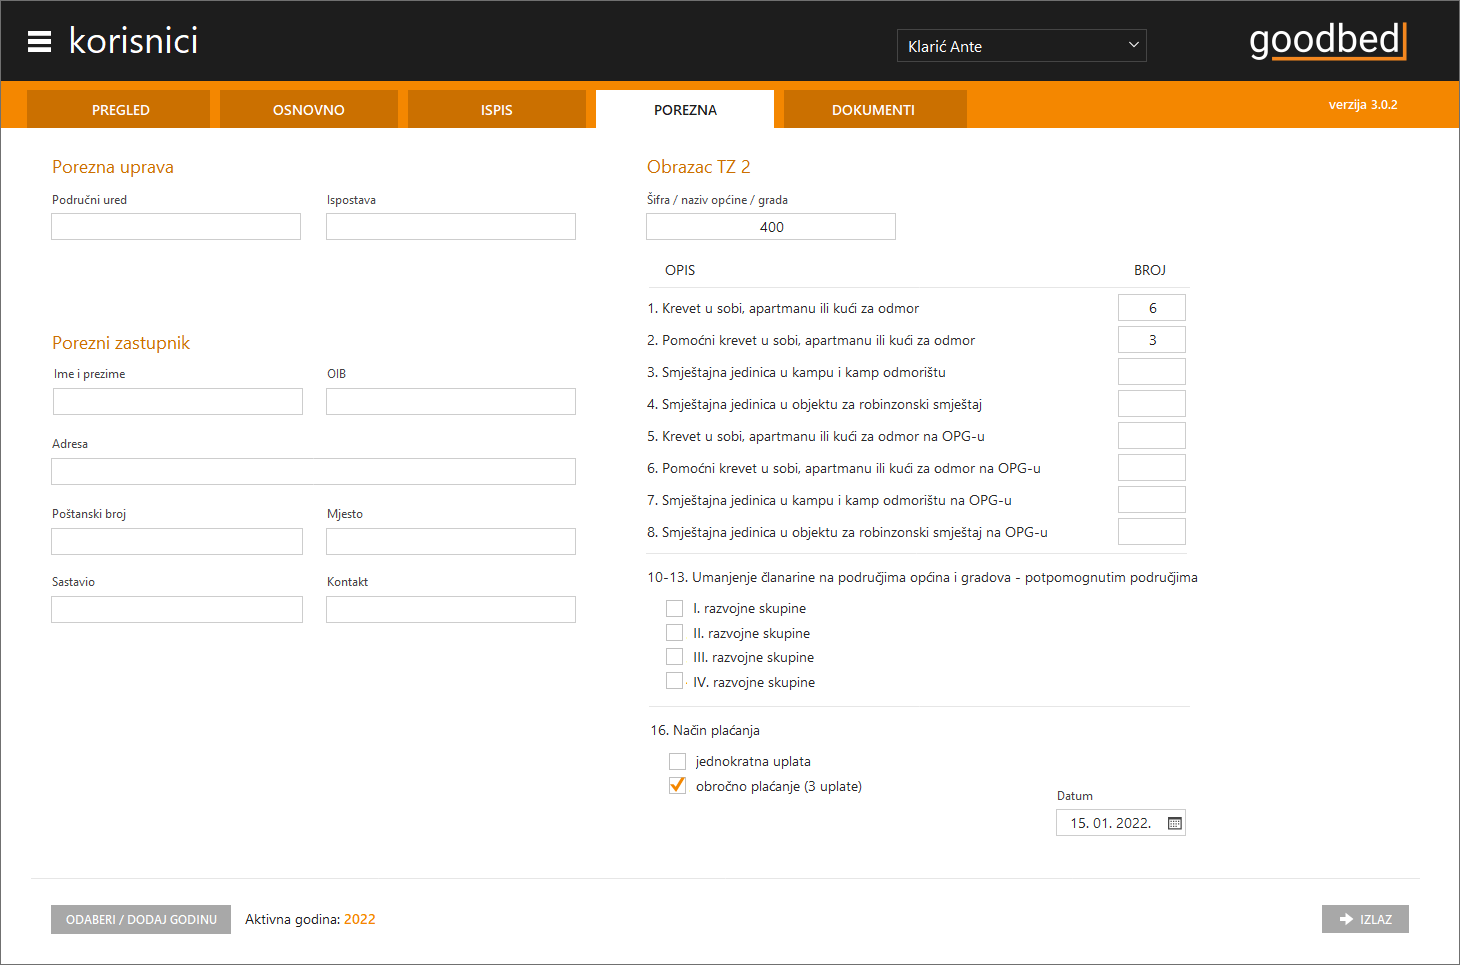Check II. razvojne skupine checkbox

click(x=675, y=632)
